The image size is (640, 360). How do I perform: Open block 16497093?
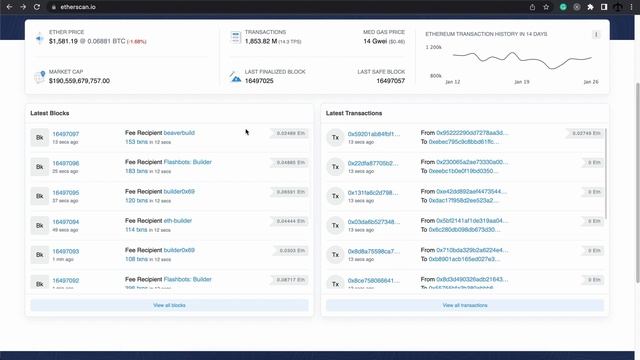(66, 251)
